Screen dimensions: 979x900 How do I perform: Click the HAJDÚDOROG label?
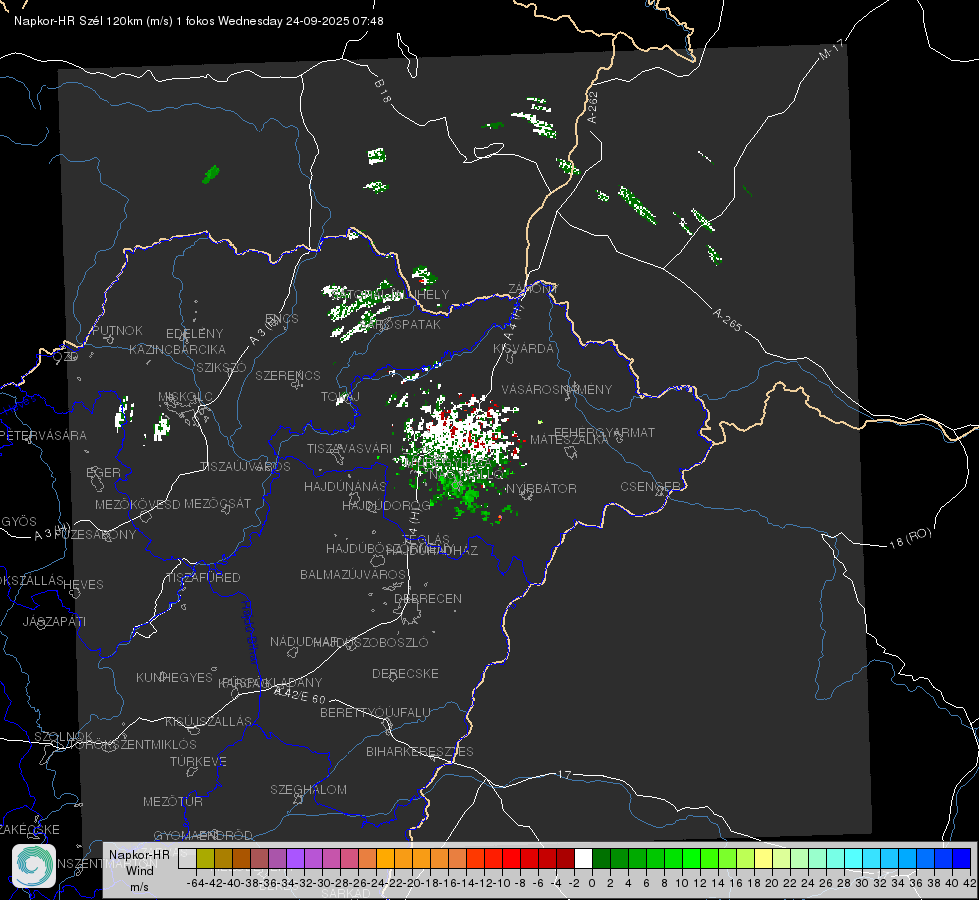point(386,505)
